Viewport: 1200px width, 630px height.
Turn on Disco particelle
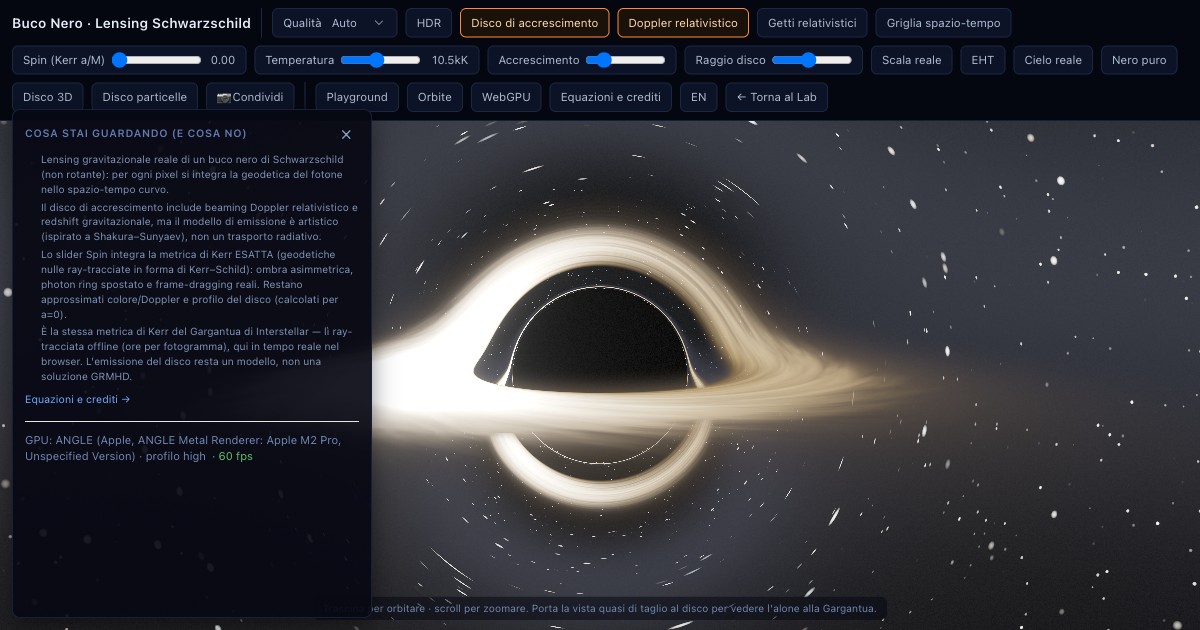click(x=144, y=97)
